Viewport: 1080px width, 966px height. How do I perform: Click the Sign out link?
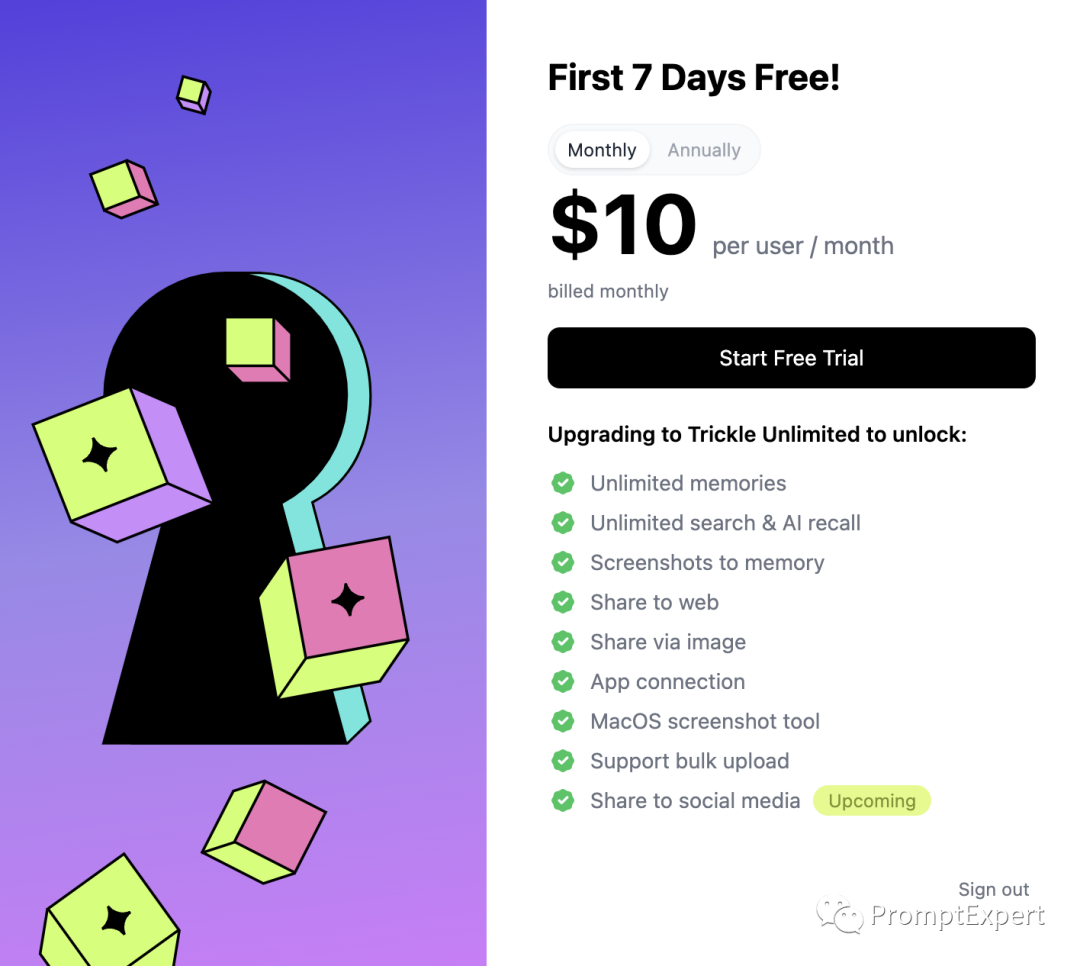tap(993, 889)
